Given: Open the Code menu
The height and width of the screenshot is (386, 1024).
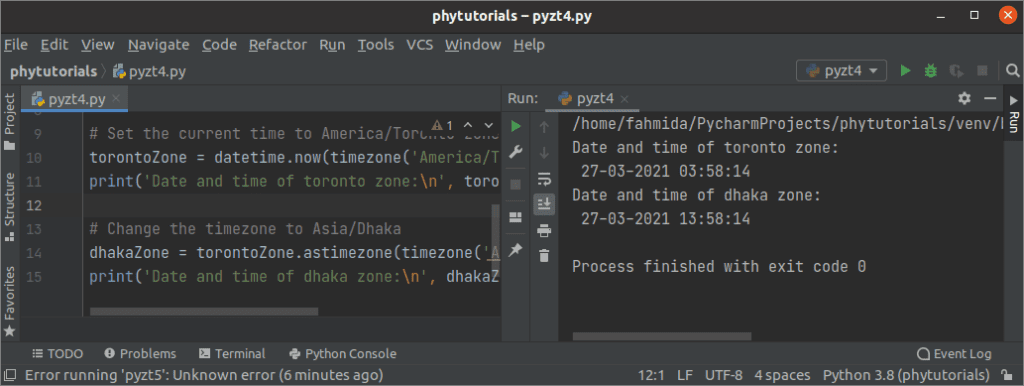Looking at the screenshot, I should tap(219, 44).
